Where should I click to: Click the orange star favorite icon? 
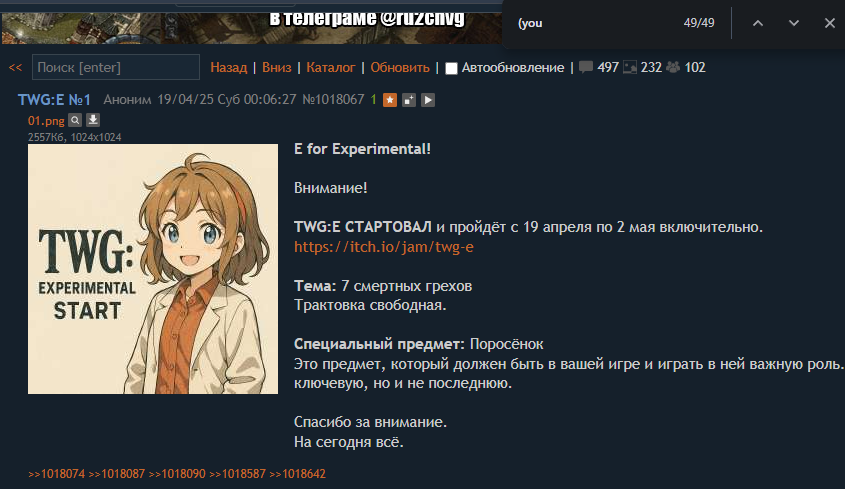[390, 100]
